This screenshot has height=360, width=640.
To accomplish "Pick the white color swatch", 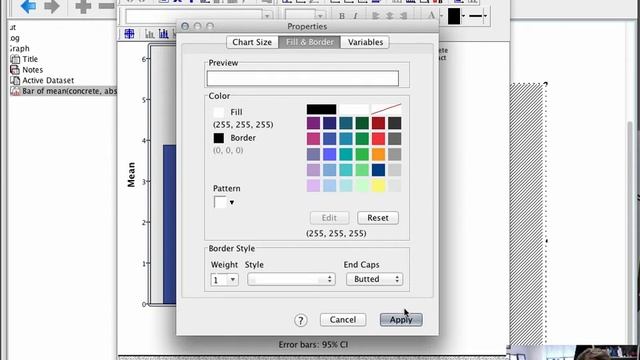I will click(354, 109).
